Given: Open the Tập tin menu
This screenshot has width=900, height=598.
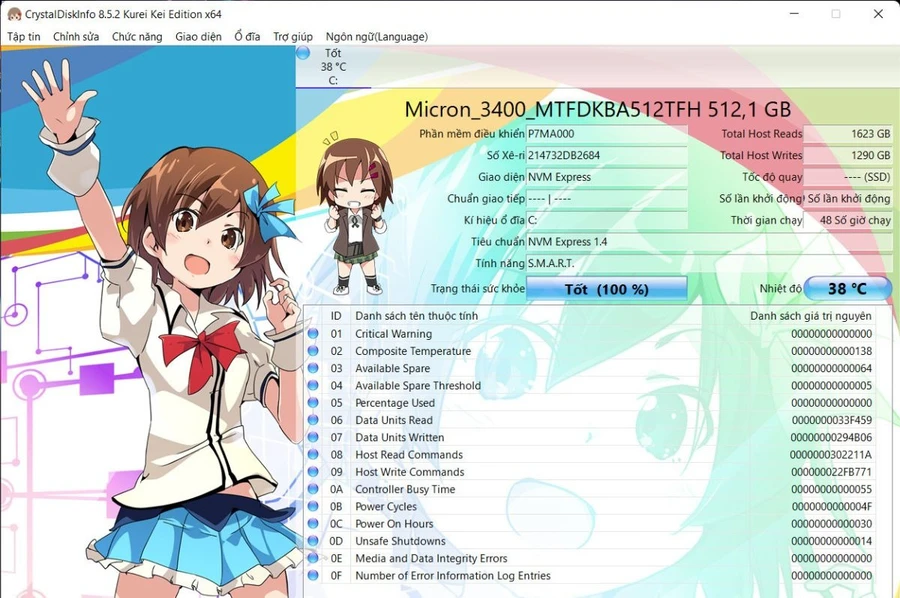Looking at the screenshot, I should click(x=24, y=37).
